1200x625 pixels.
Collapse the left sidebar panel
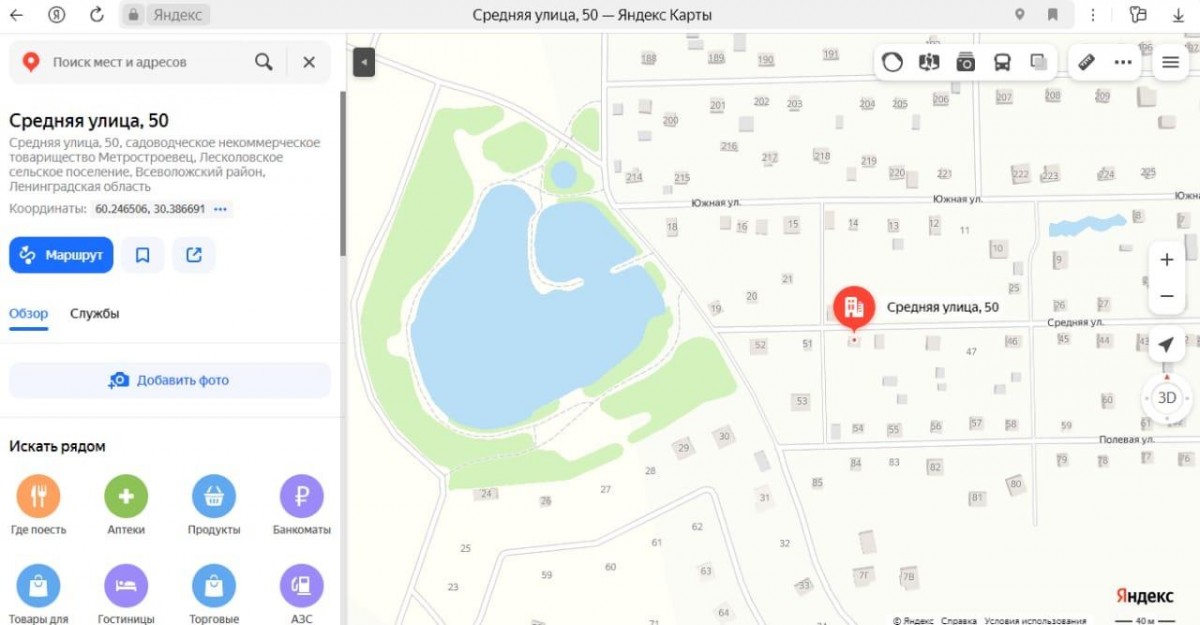pos(364,62)
